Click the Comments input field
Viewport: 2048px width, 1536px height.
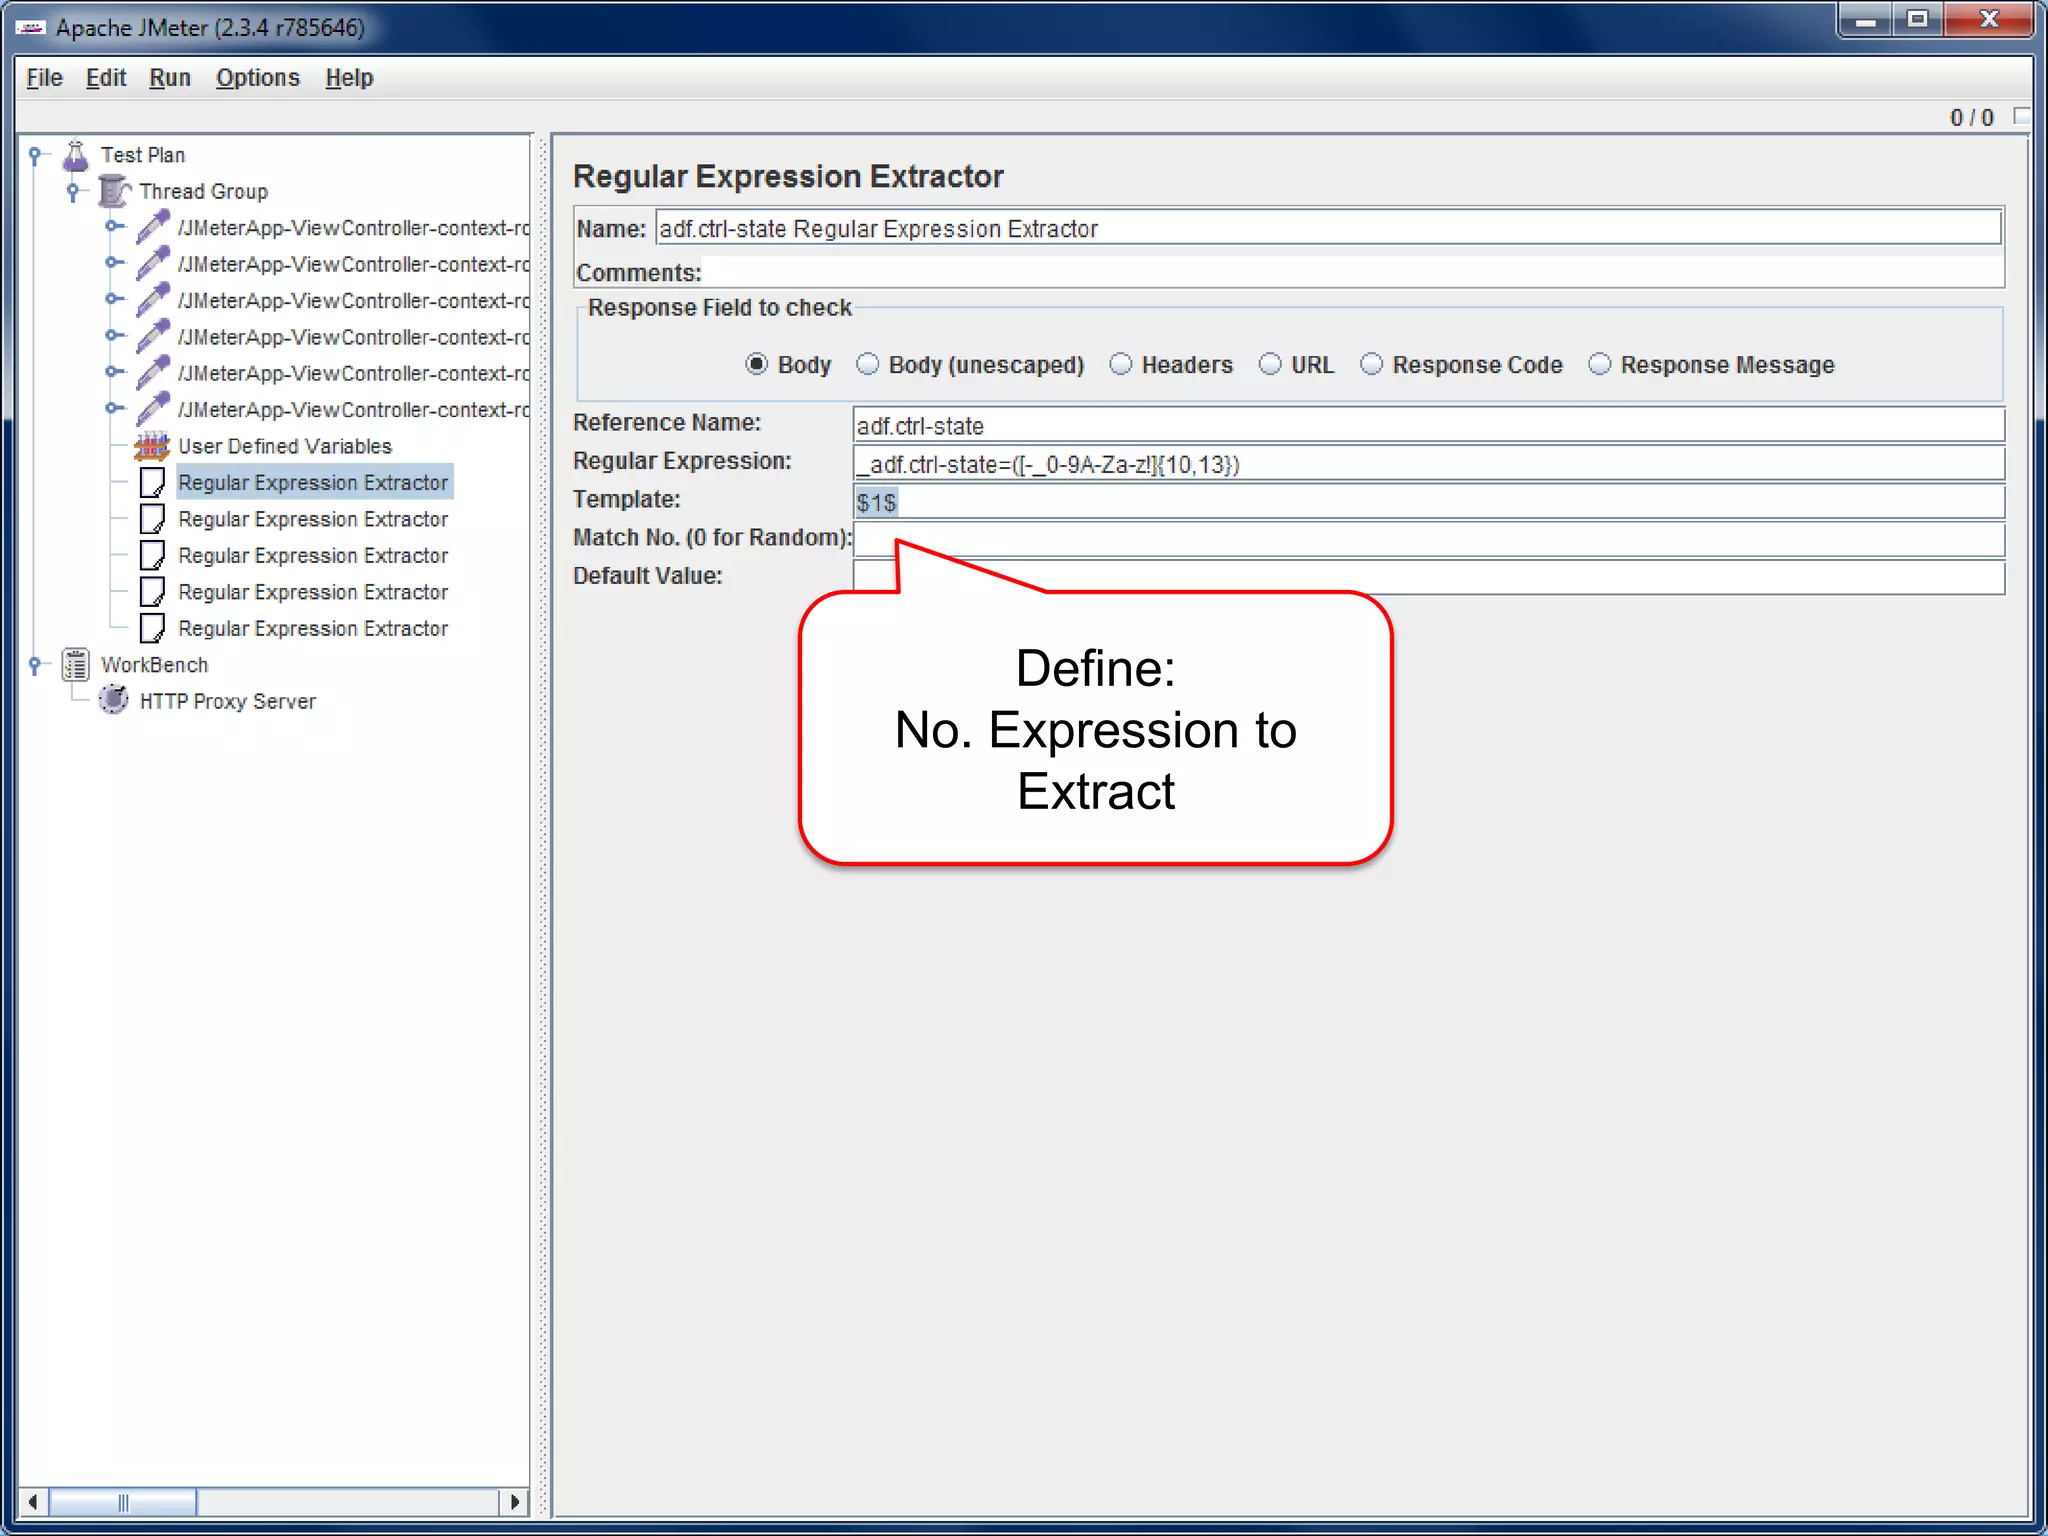click(1353, 271)
